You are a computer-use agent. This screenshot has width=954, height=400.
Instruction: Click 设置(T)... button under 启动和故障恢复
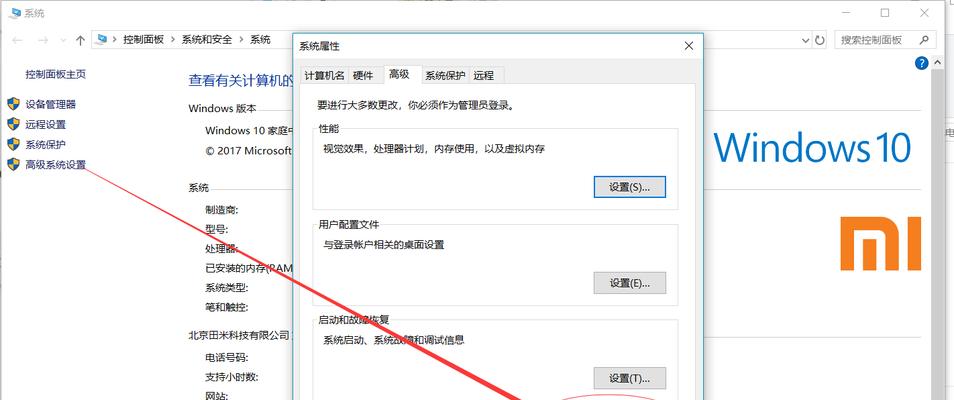630,378
